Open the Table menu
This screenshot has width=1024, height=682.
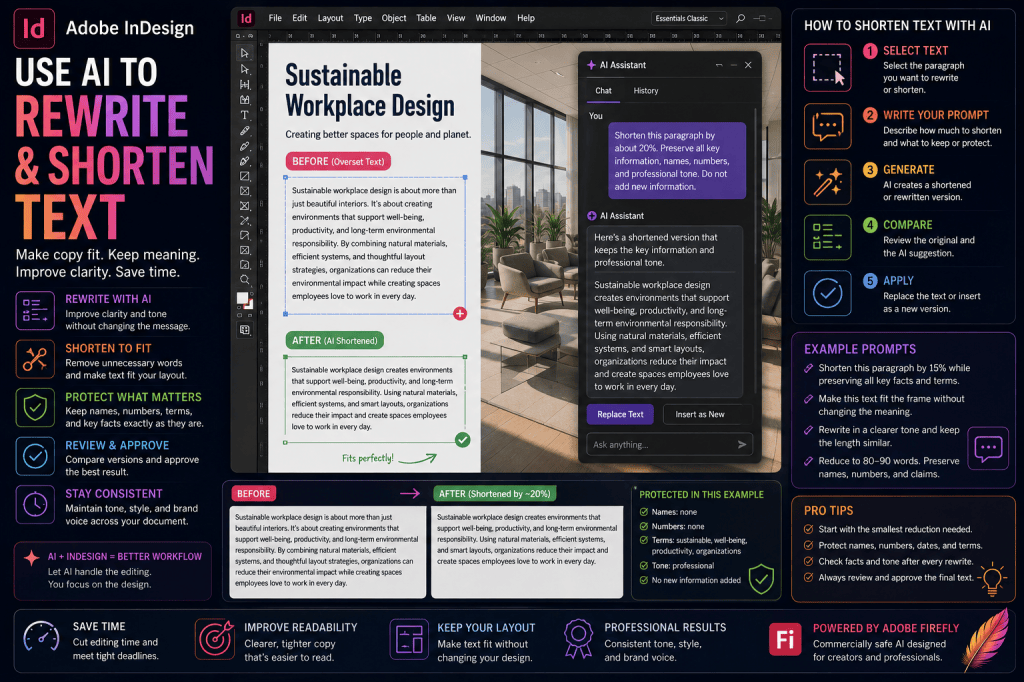[426, 18]
